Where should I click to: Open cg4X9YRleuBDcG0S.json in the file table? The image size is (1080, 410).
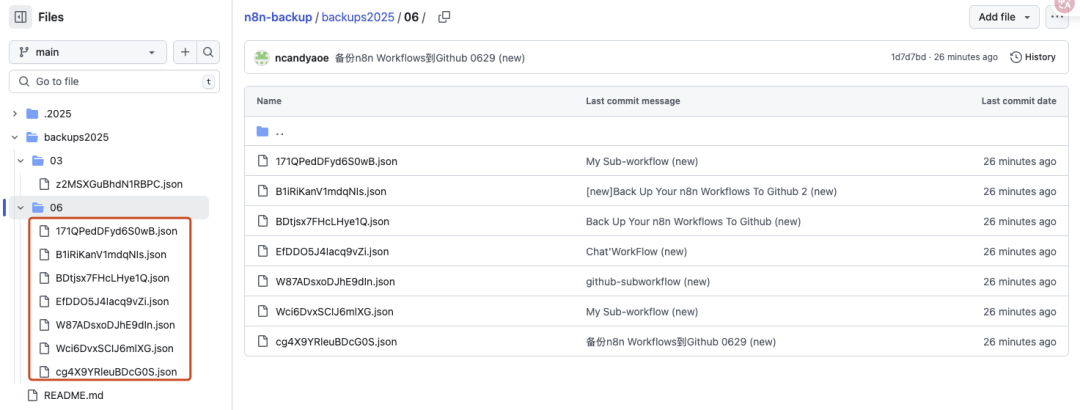point(336,341)
